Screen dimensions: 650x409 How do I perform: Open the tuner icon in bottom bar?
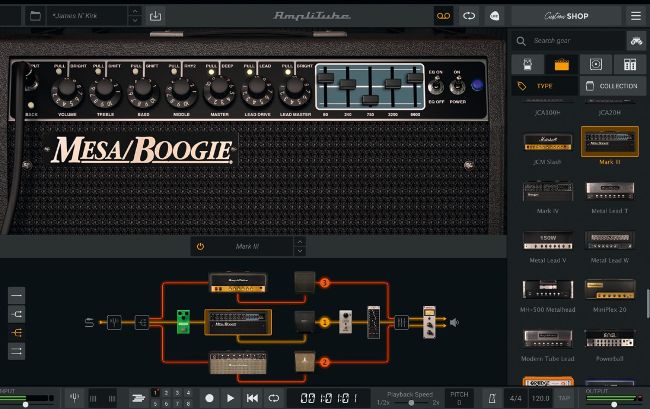point(74,398)
